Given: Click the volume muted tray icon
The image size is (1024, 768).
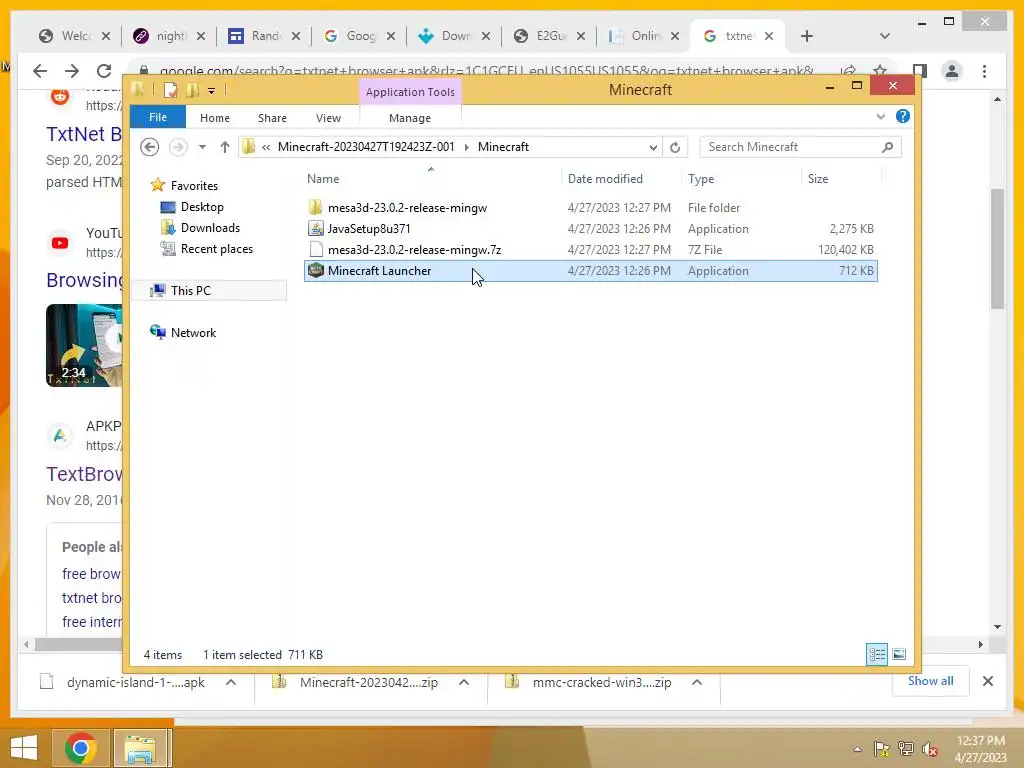Looking at the screenshot, I should coord(930,749).
